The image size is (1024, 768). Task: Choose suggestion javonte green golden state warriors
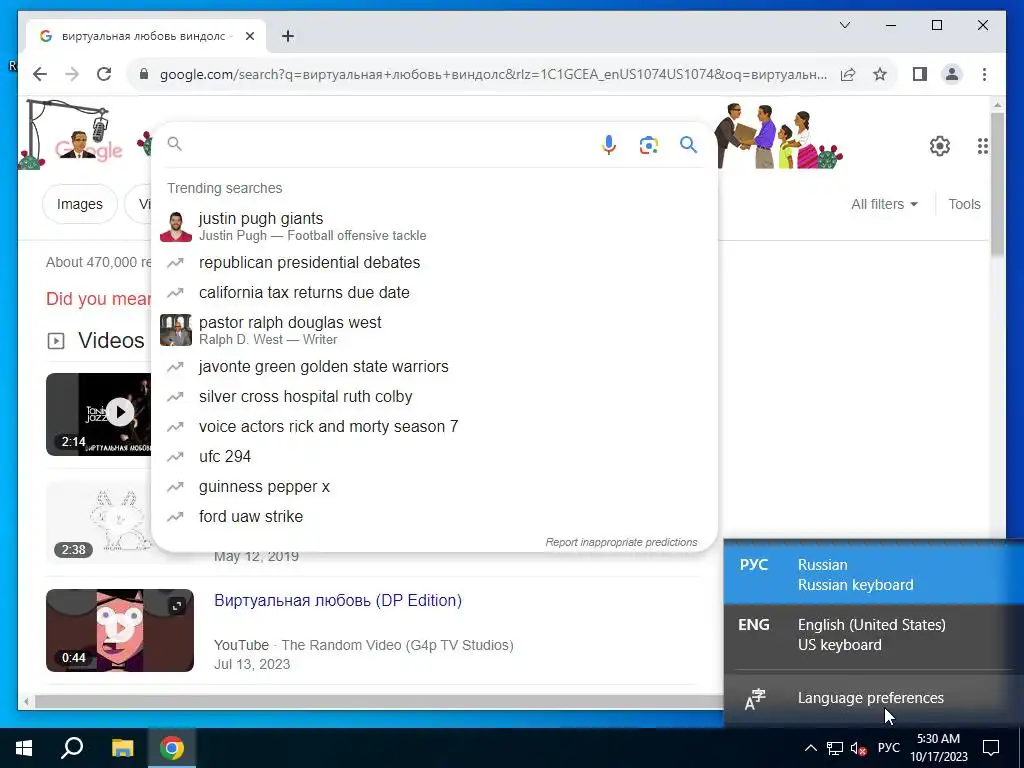tap(434, 366)
